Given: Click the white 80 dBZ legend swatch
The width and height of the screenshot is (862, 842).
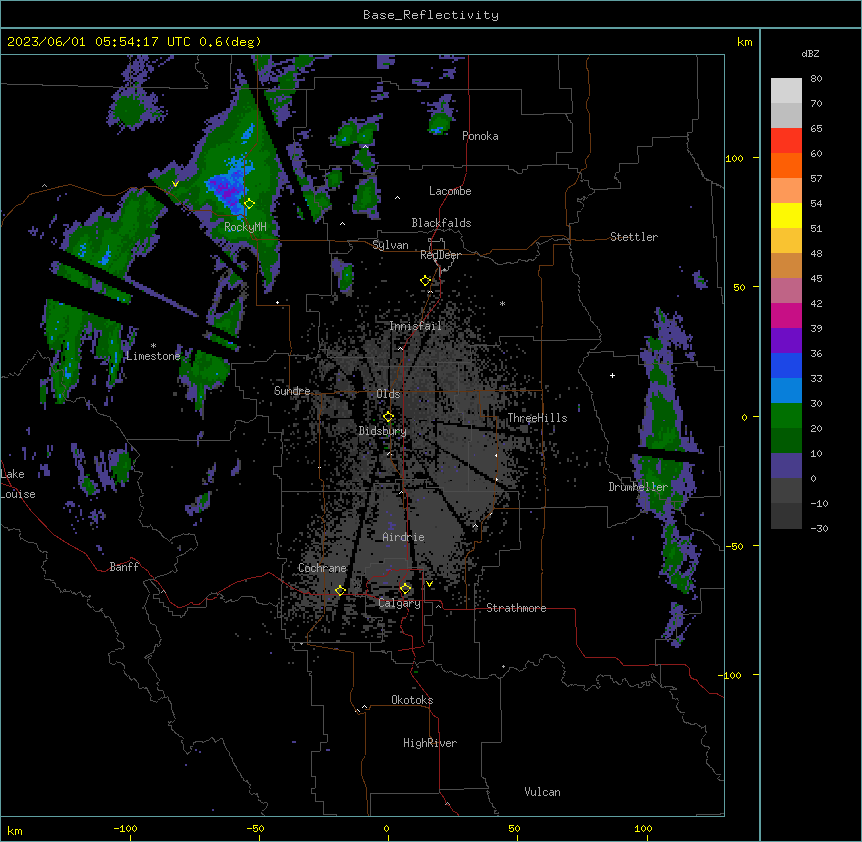Looking at the screenshot, I should pos(786,91).
